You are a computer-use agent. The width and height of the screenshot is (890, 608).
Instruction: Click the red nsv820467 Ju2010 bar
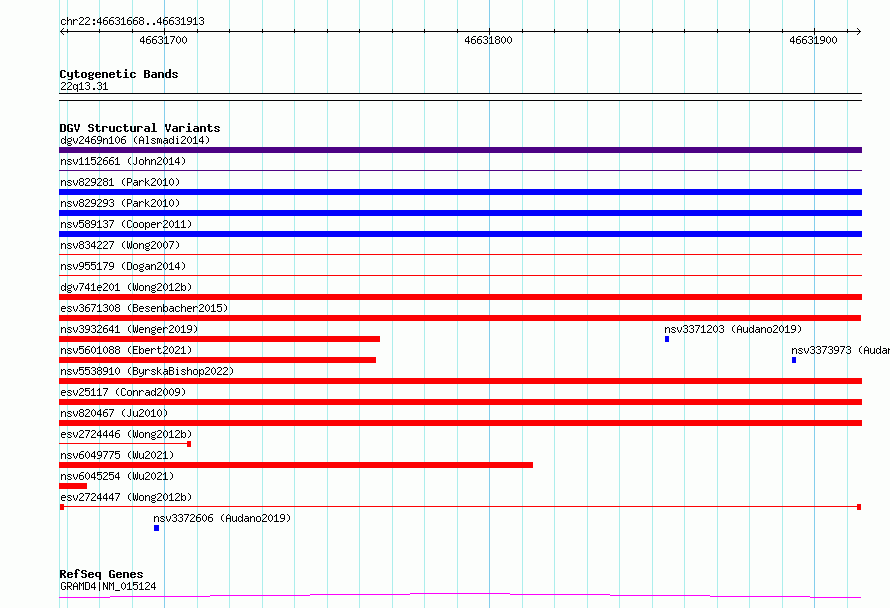coord(460,423)
